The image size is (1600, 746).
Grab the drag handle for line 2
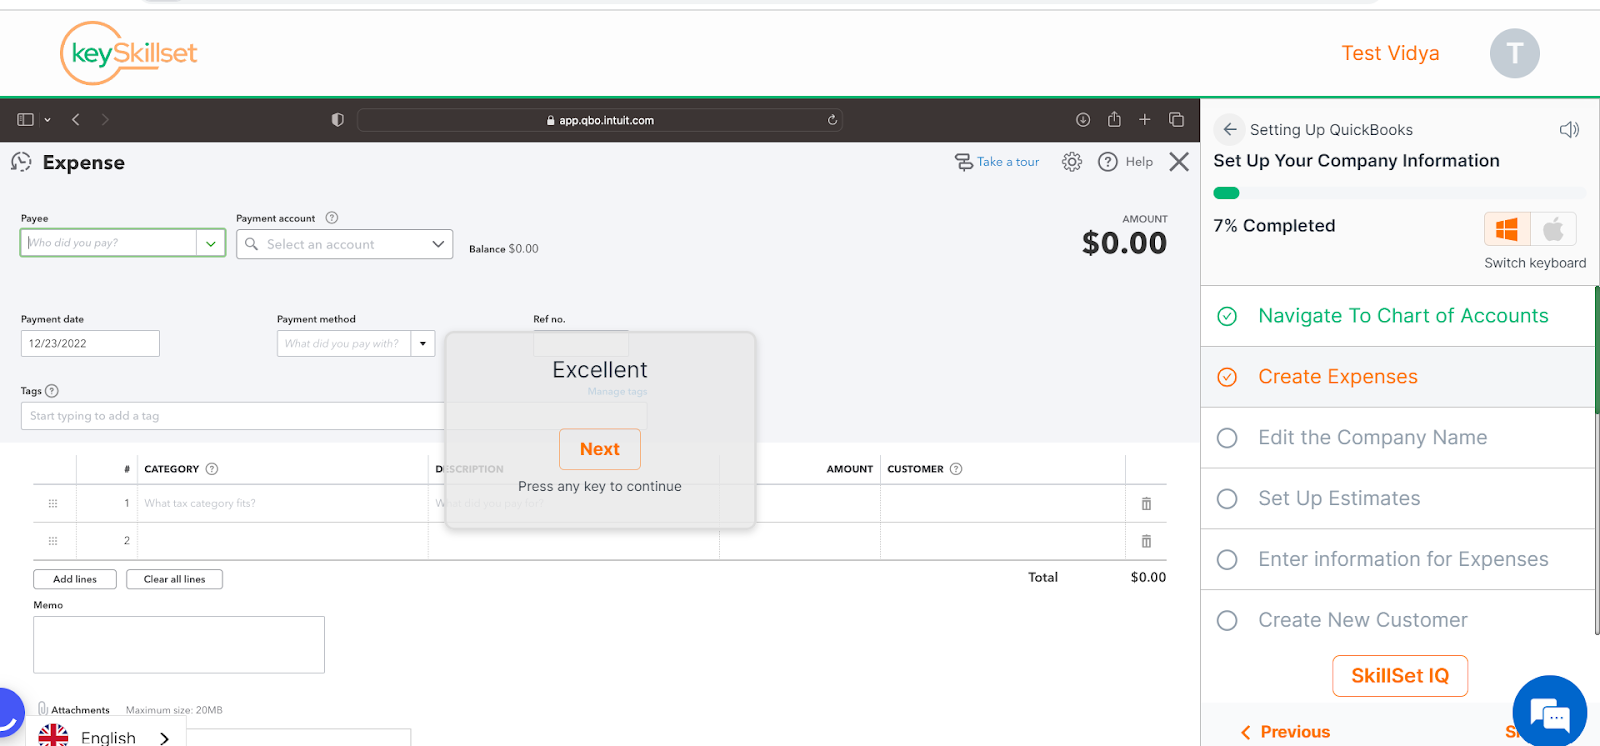pos(53,541)
